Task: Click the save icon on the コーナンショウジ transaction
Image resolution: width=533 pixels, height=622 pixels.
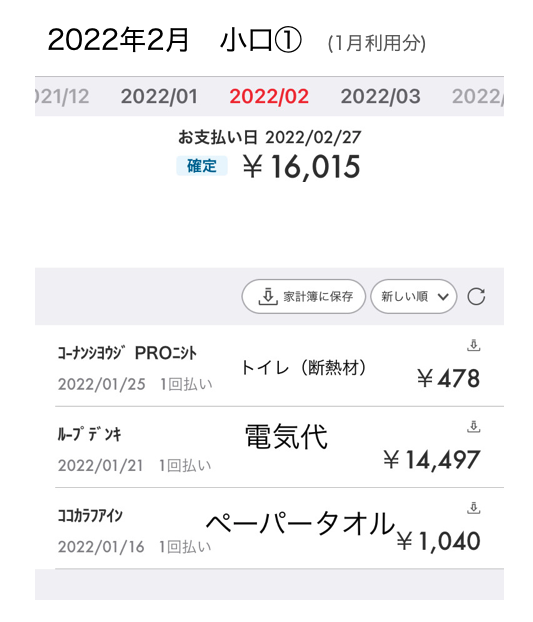Action: (474, 345)
